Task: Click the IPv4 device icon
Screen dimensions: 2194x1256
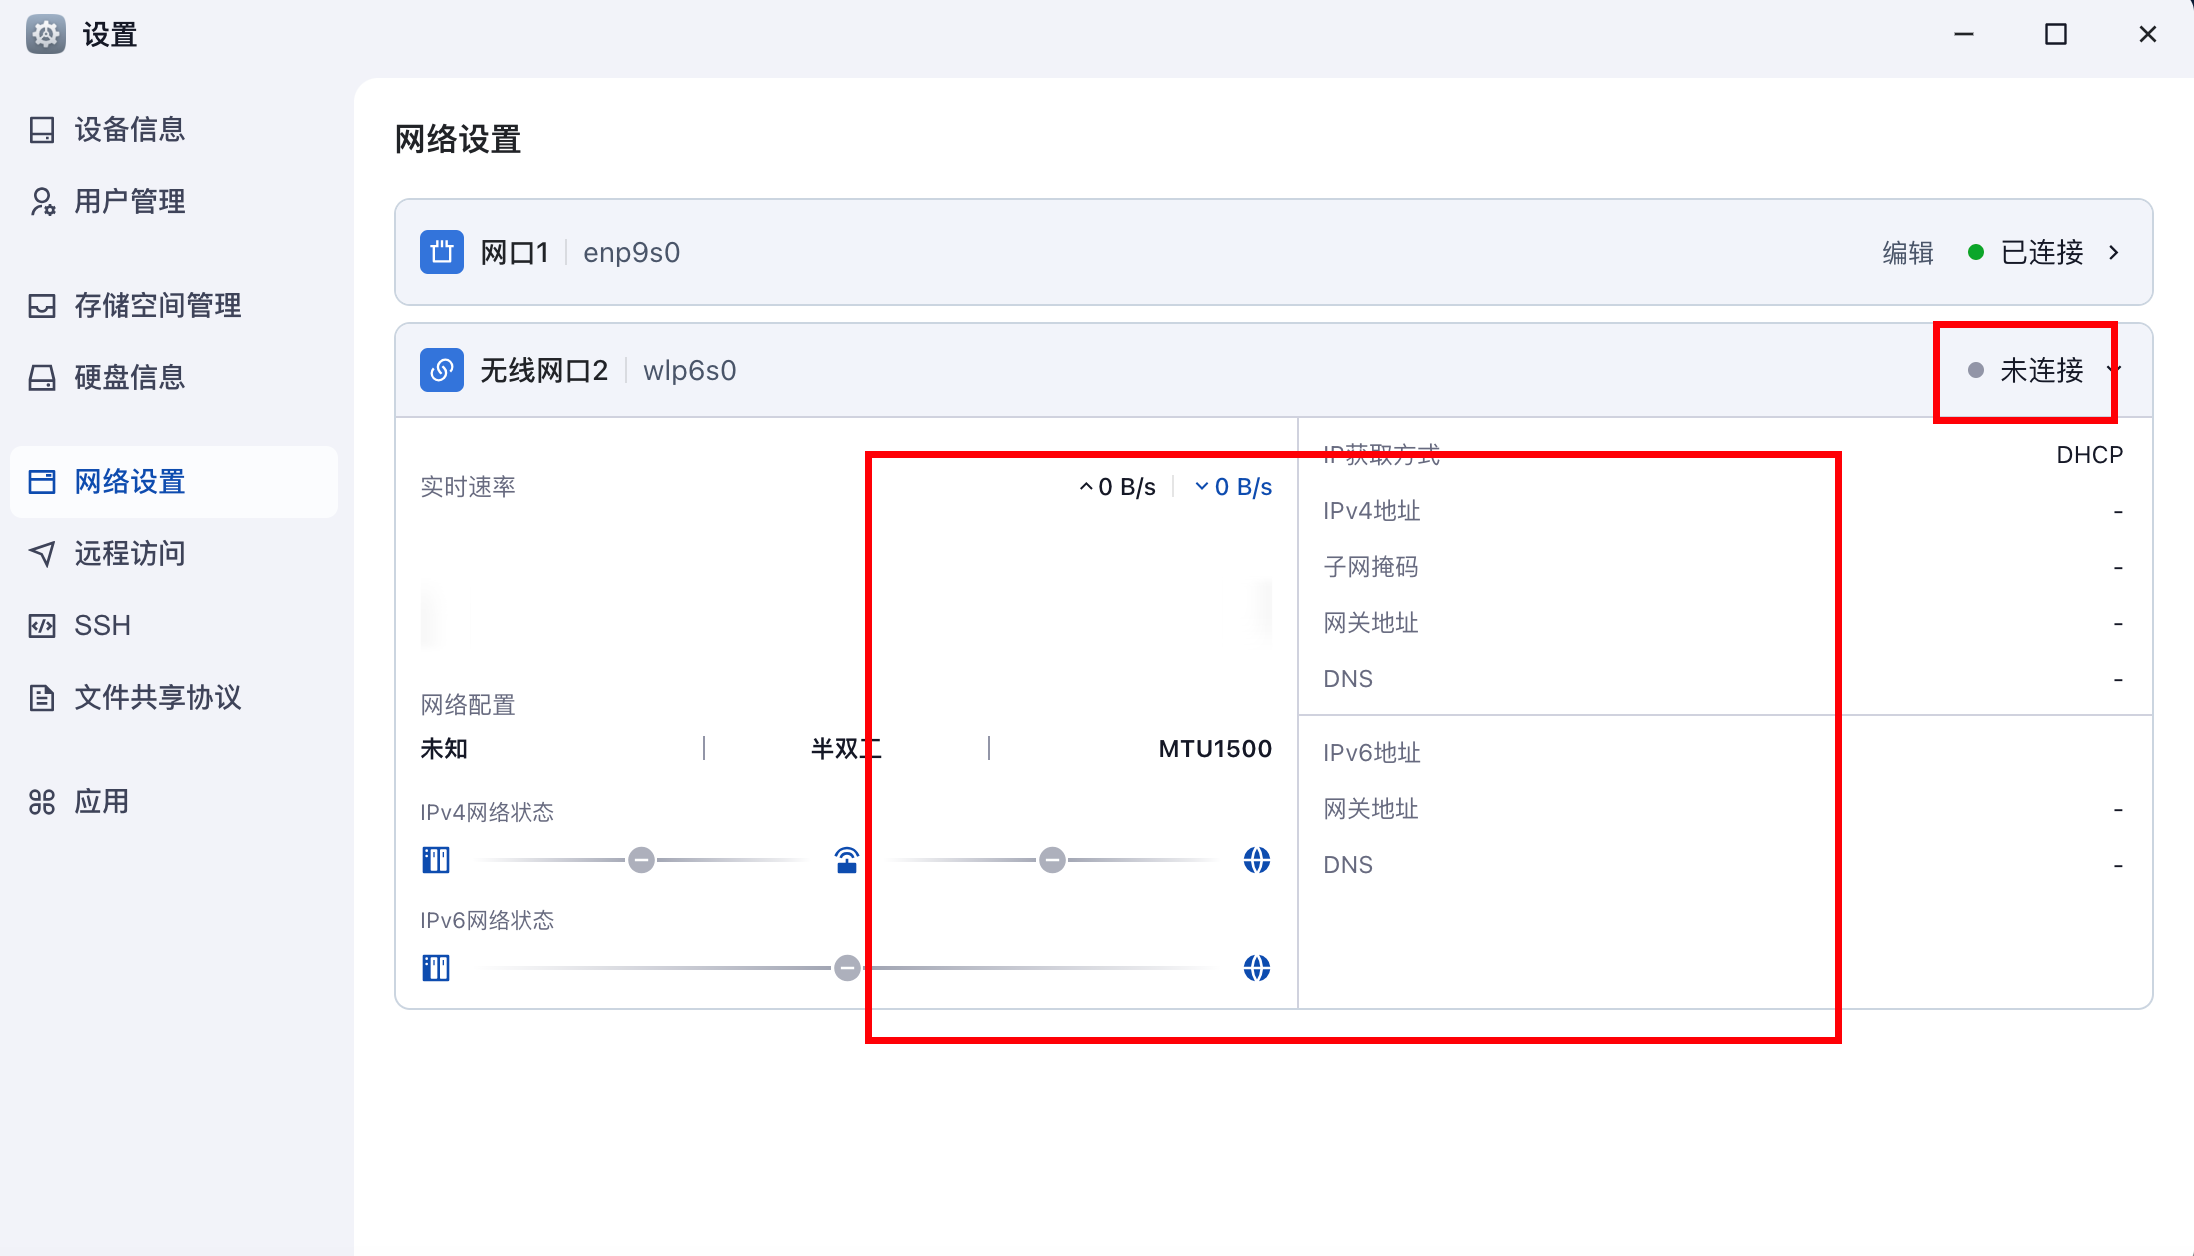Action: 436,860
